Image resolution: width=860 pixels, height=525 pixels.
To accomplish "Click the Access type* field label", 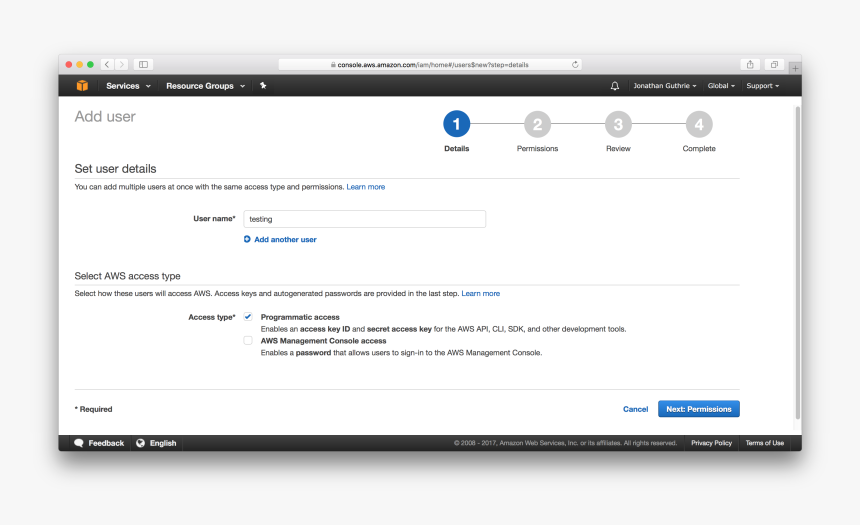I will [212, 317].
